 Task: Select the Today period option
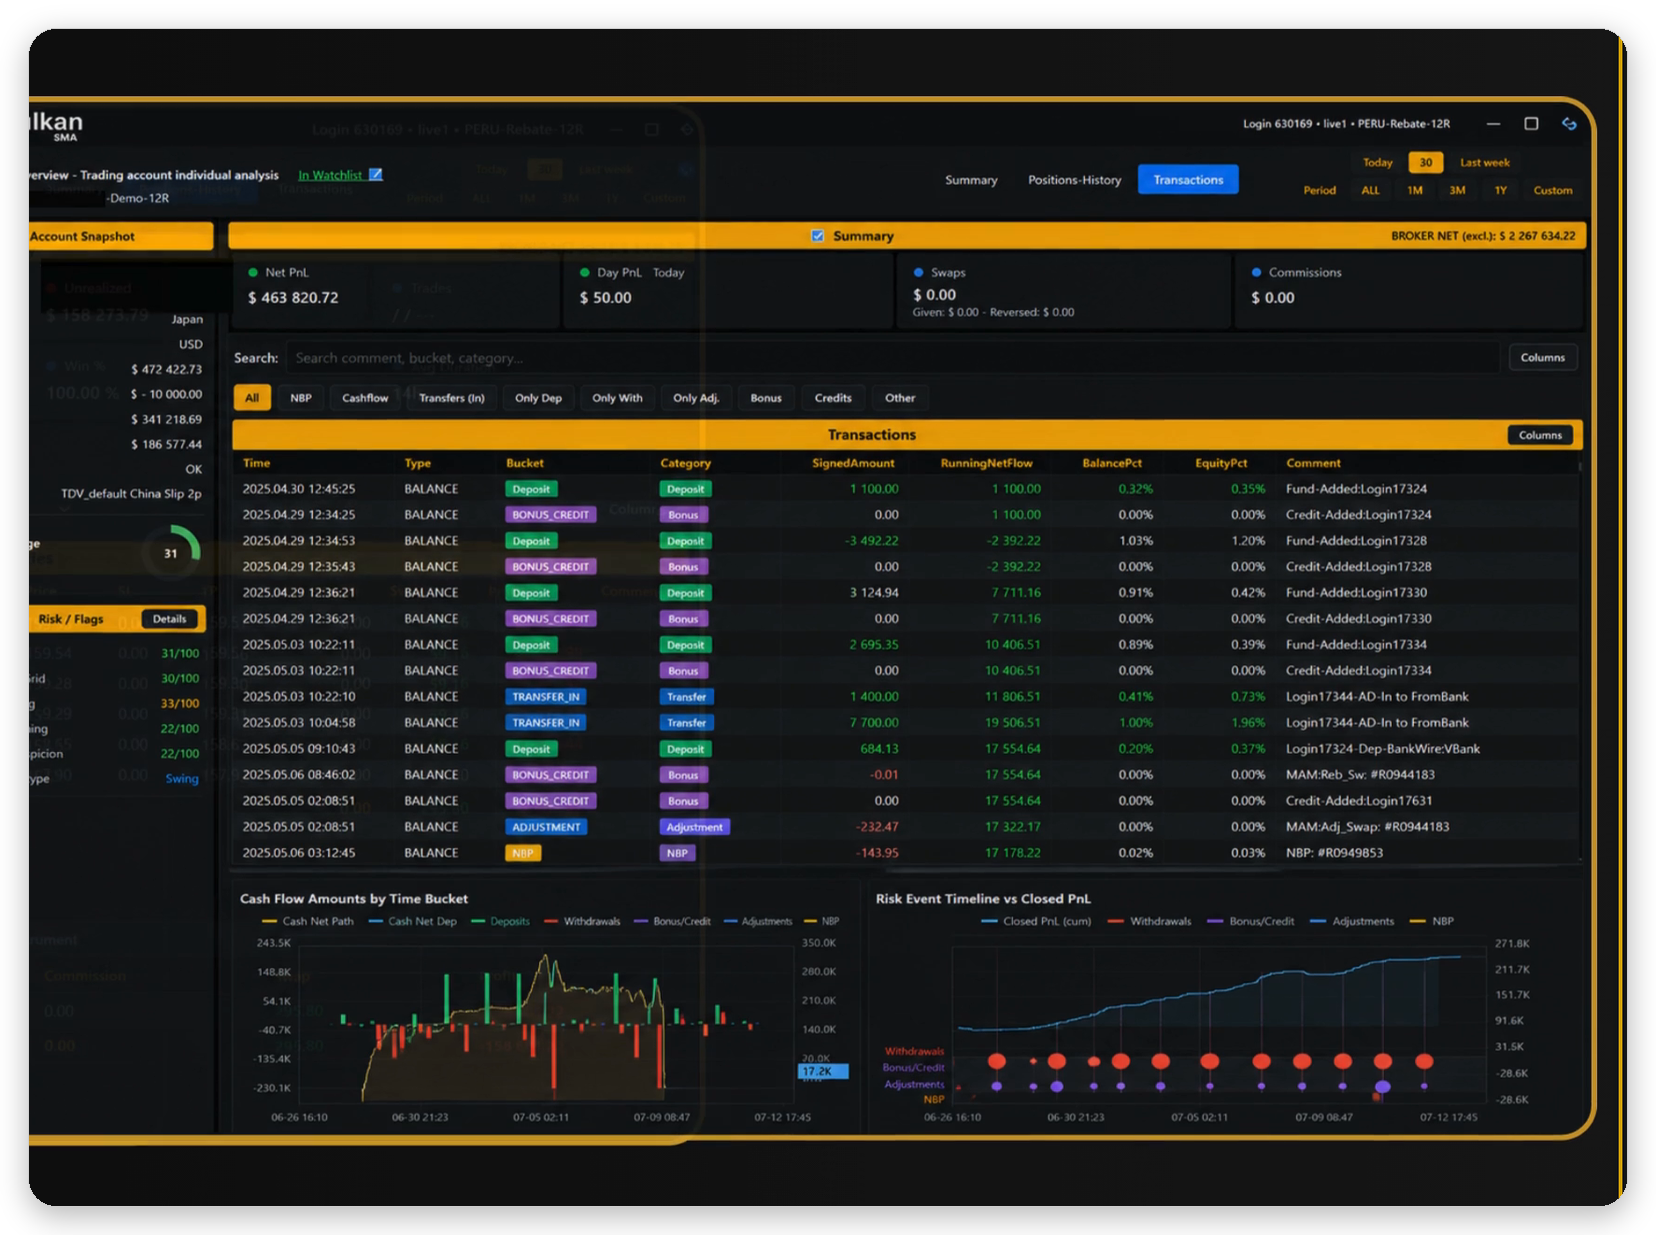pyautogui.click(x=1377, y=162)
